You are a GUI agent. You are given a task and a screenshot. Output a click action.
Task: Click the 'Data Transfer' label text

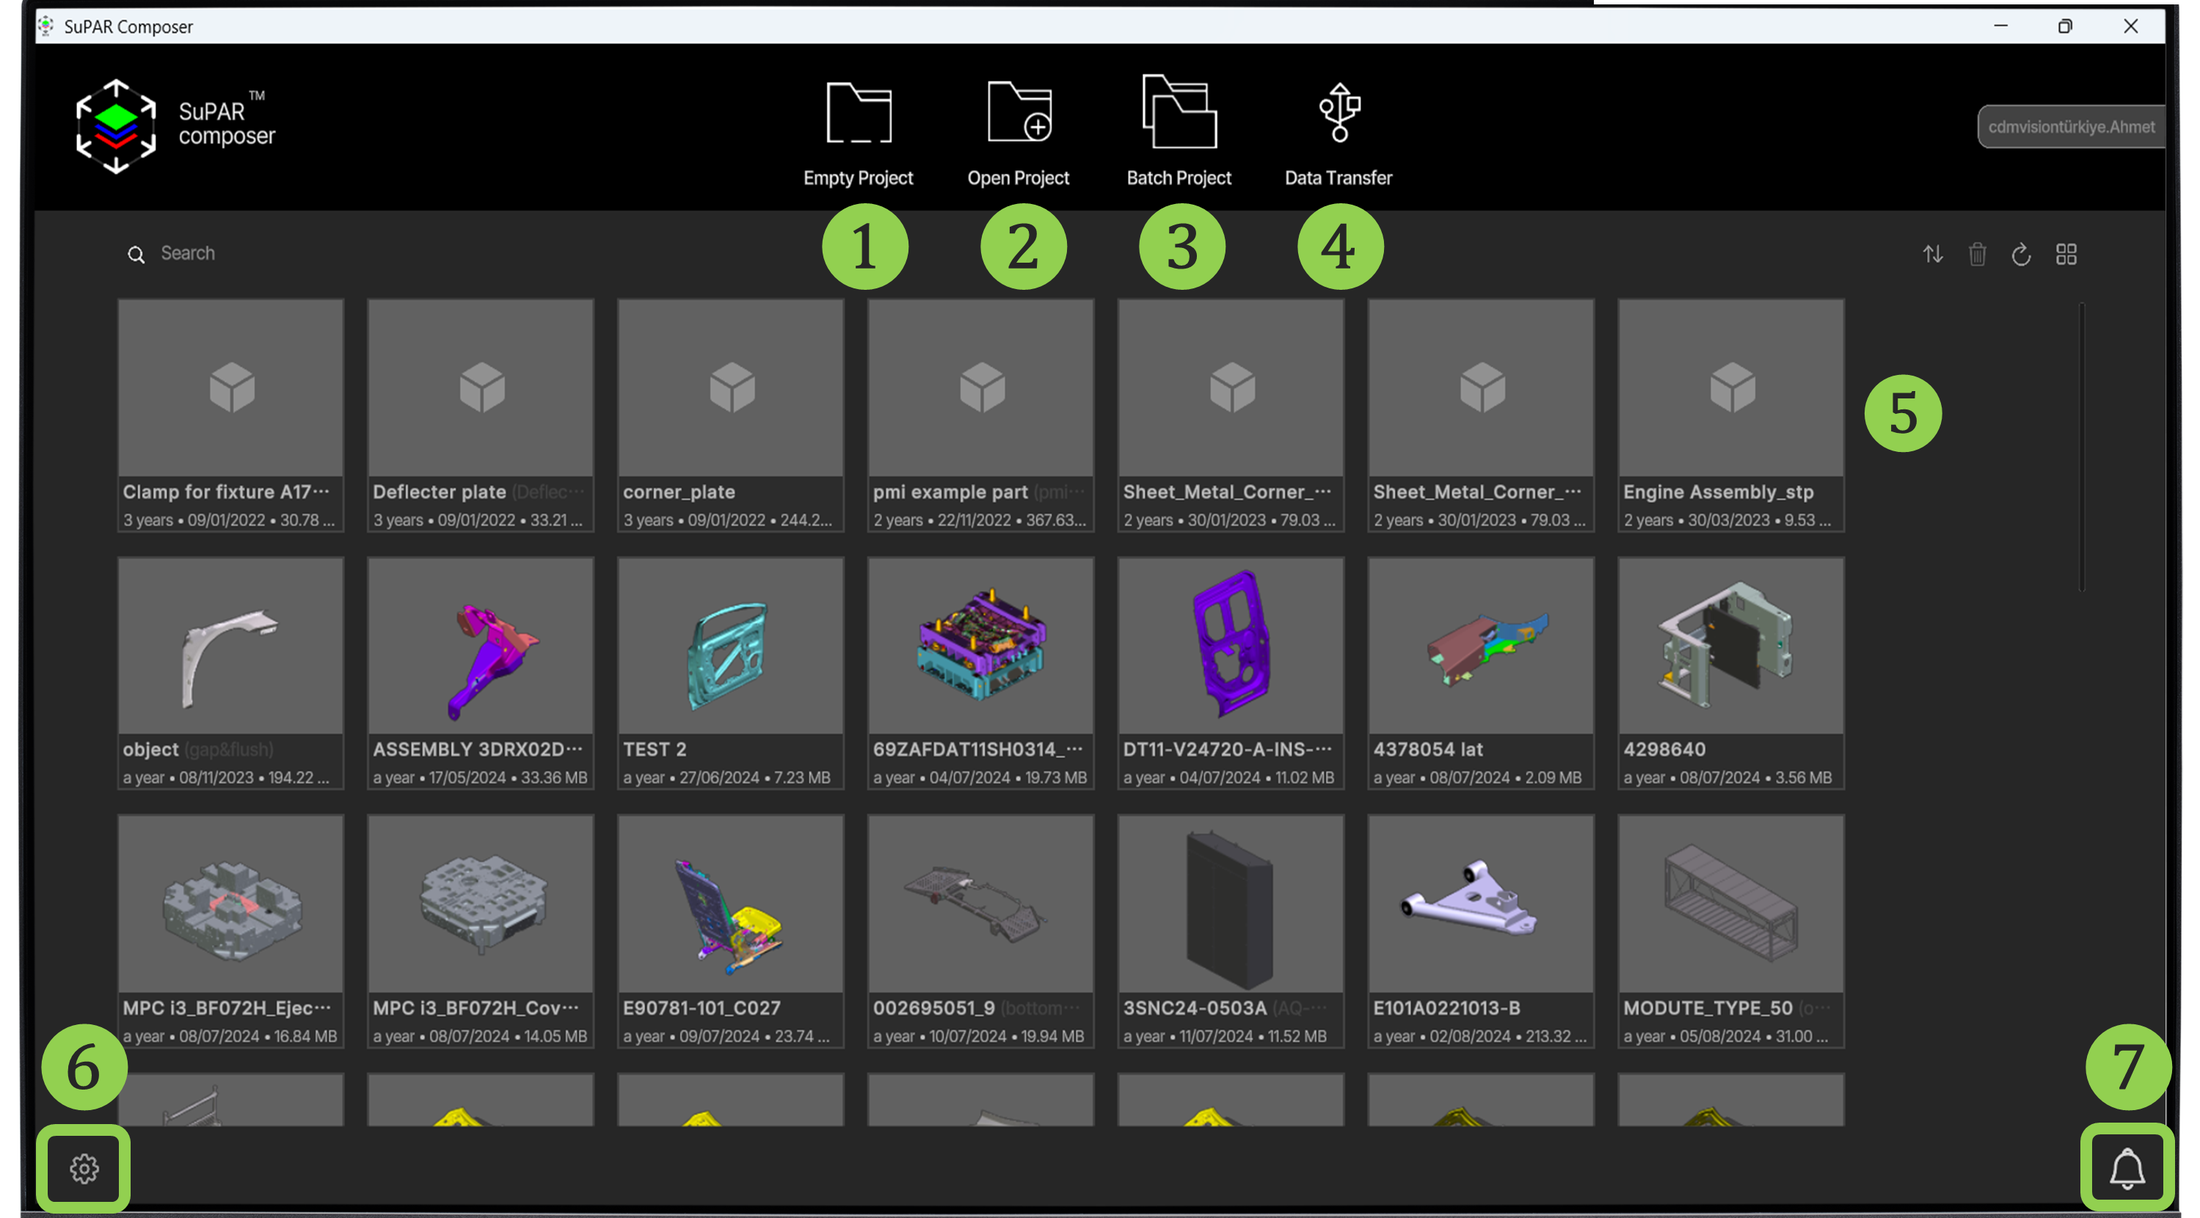[x=1338, y=178]
